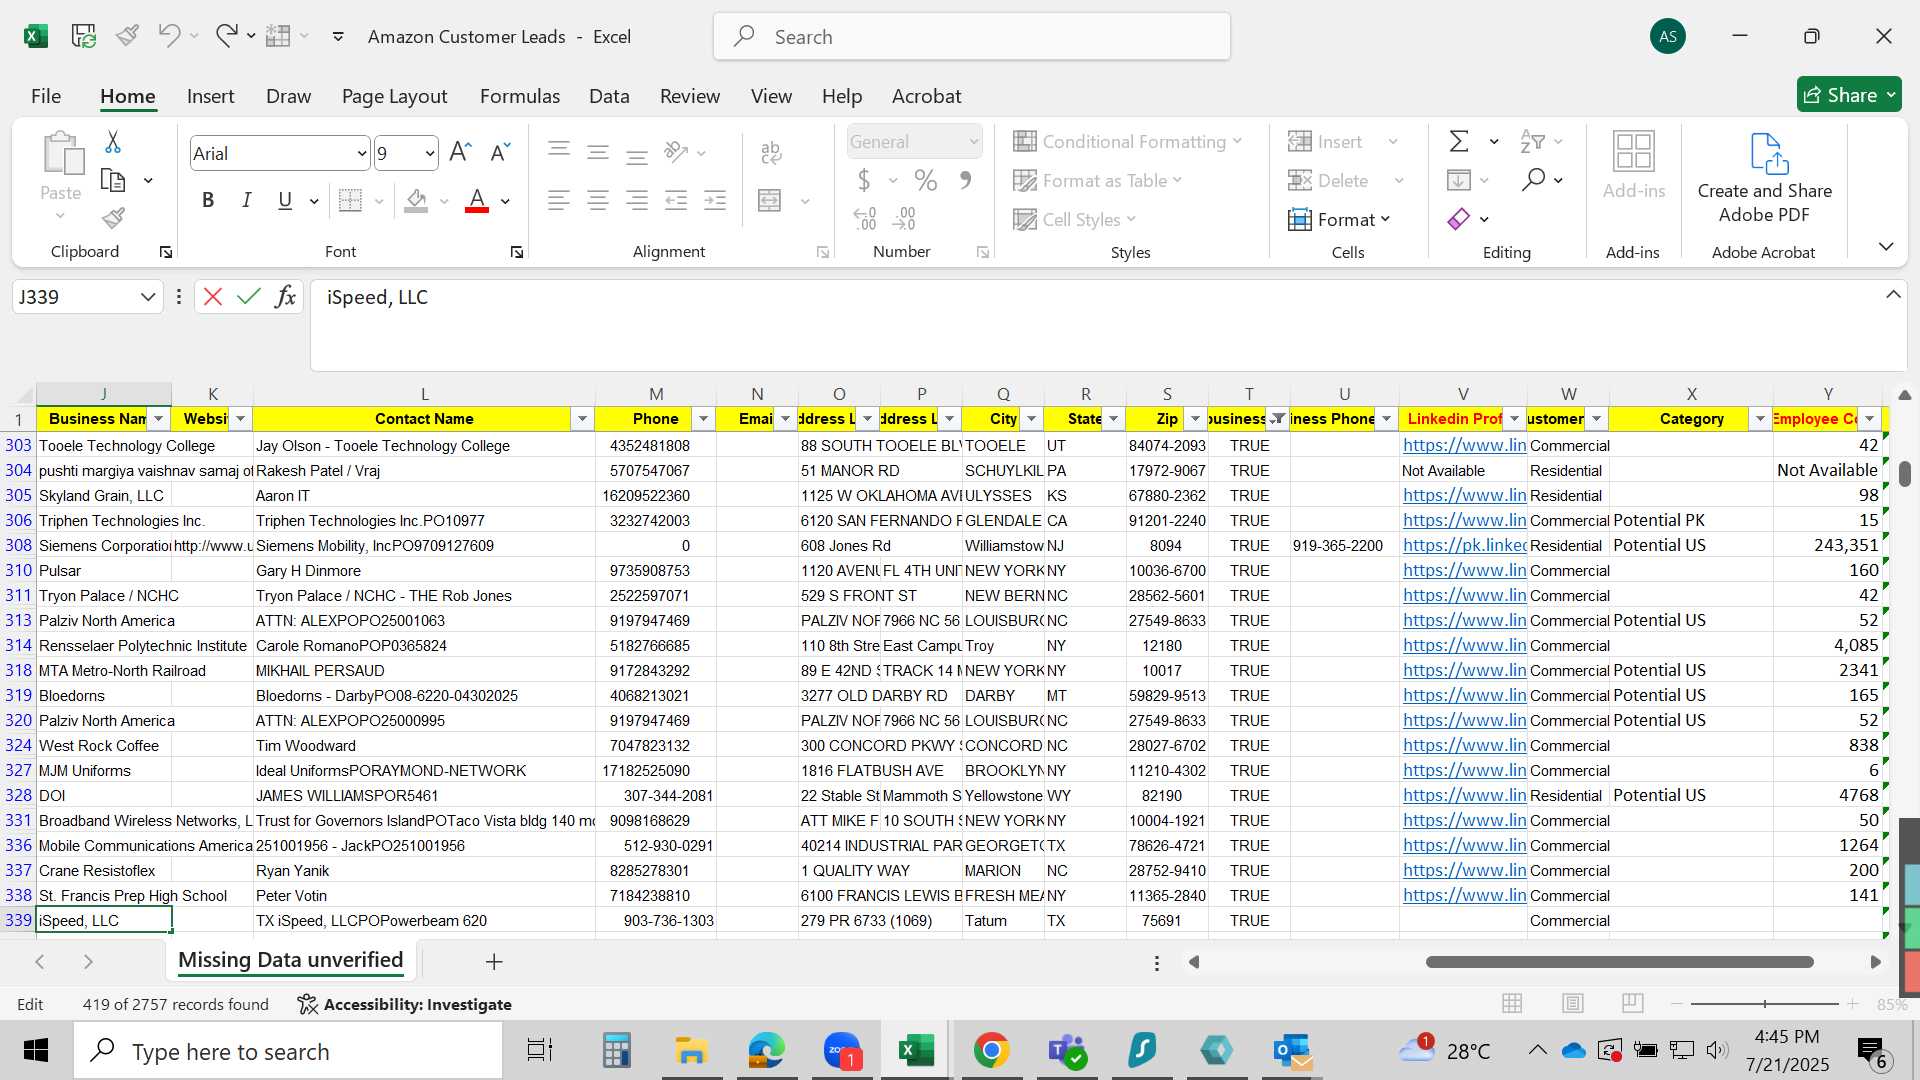The image size is (1920, 1080).
Task: Open Google Chrome from taskbar
Action: [991, 1051]
